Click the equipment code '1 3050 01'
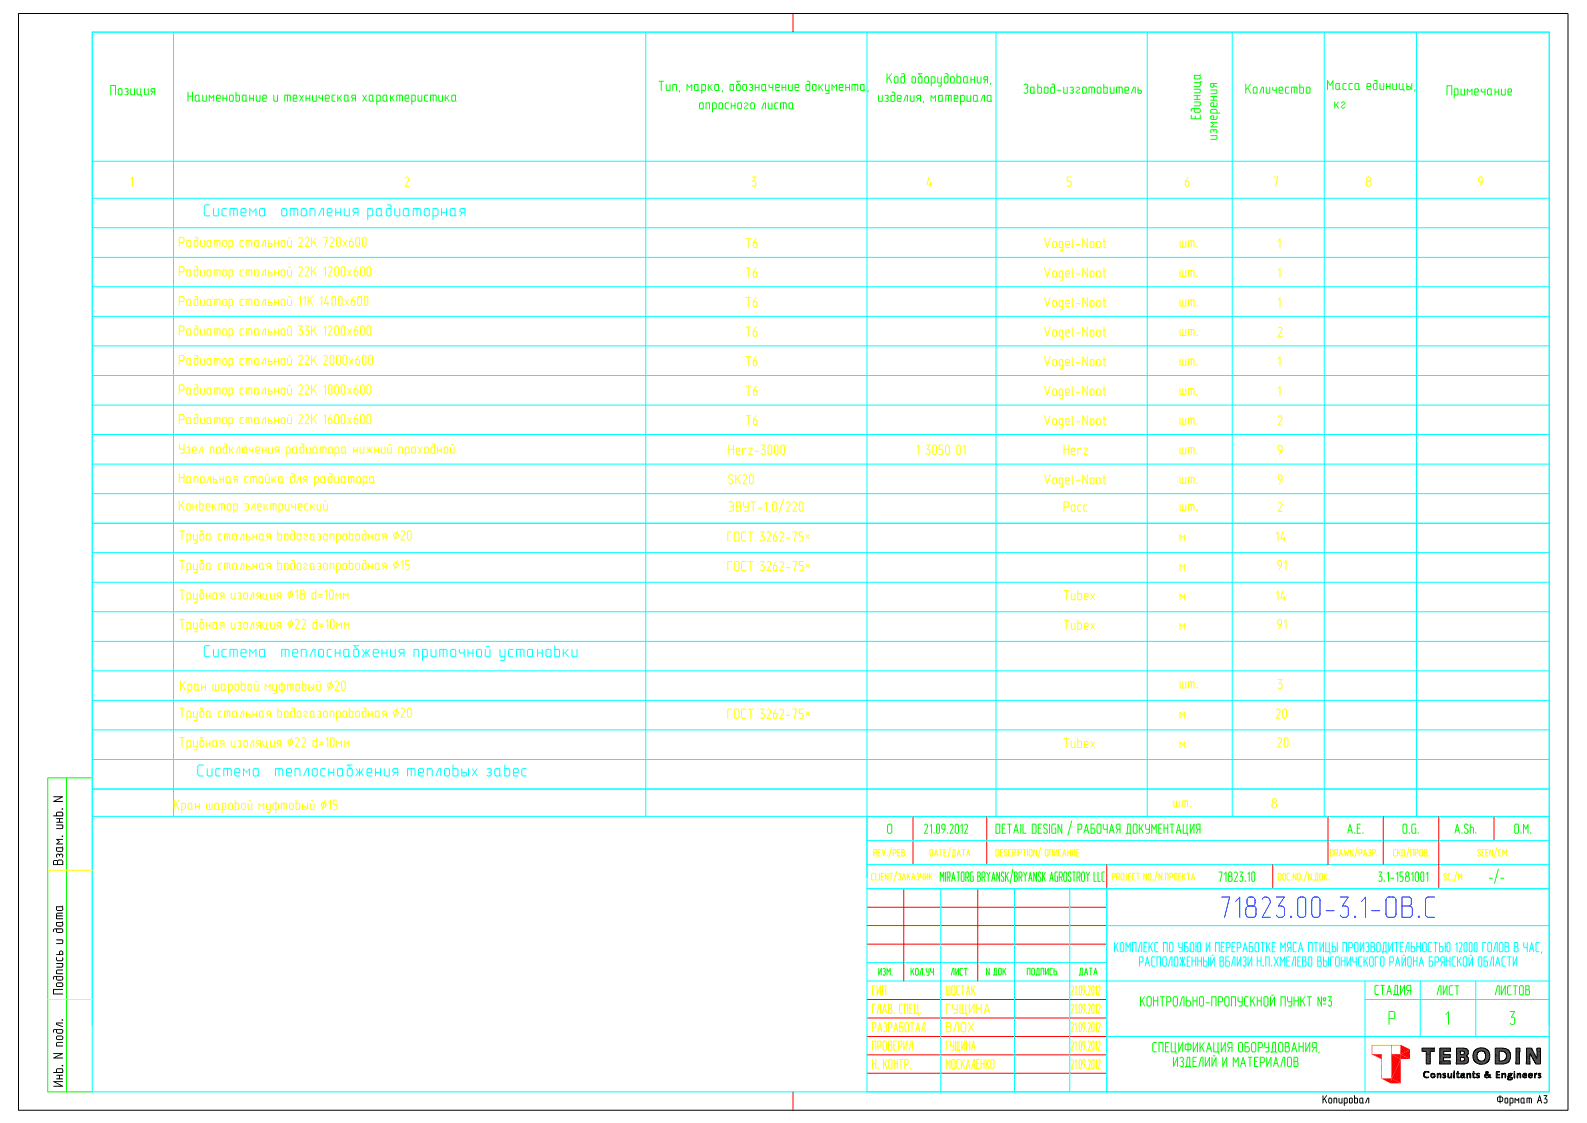This screenshot has height=1123, width=1587. click(940, 451)
